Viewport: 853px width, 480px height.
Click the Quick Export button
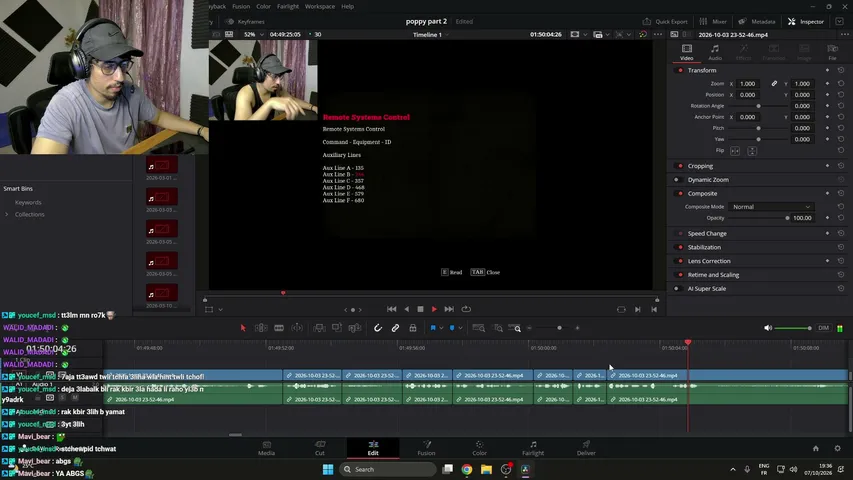(x=665, y=22)
